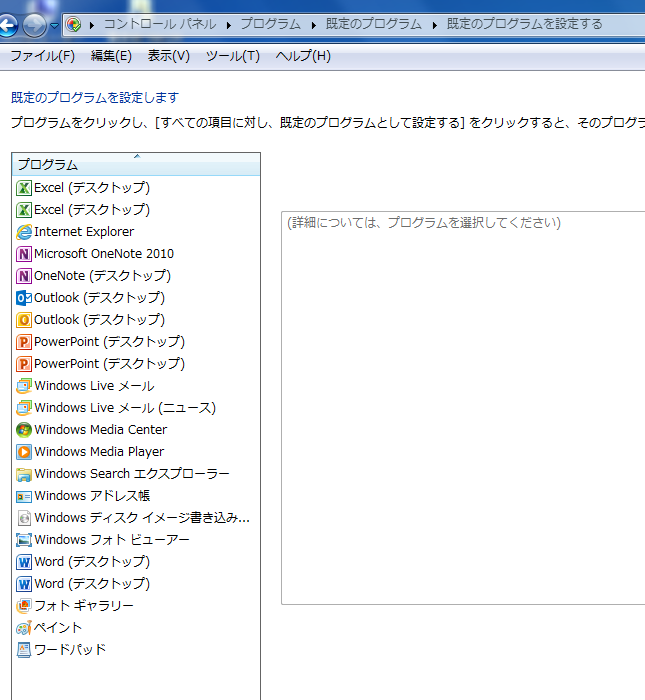The height and width of the screenshot is (700, 645).
Task: Sort list by プログラム column header
Action: (136, 164)
